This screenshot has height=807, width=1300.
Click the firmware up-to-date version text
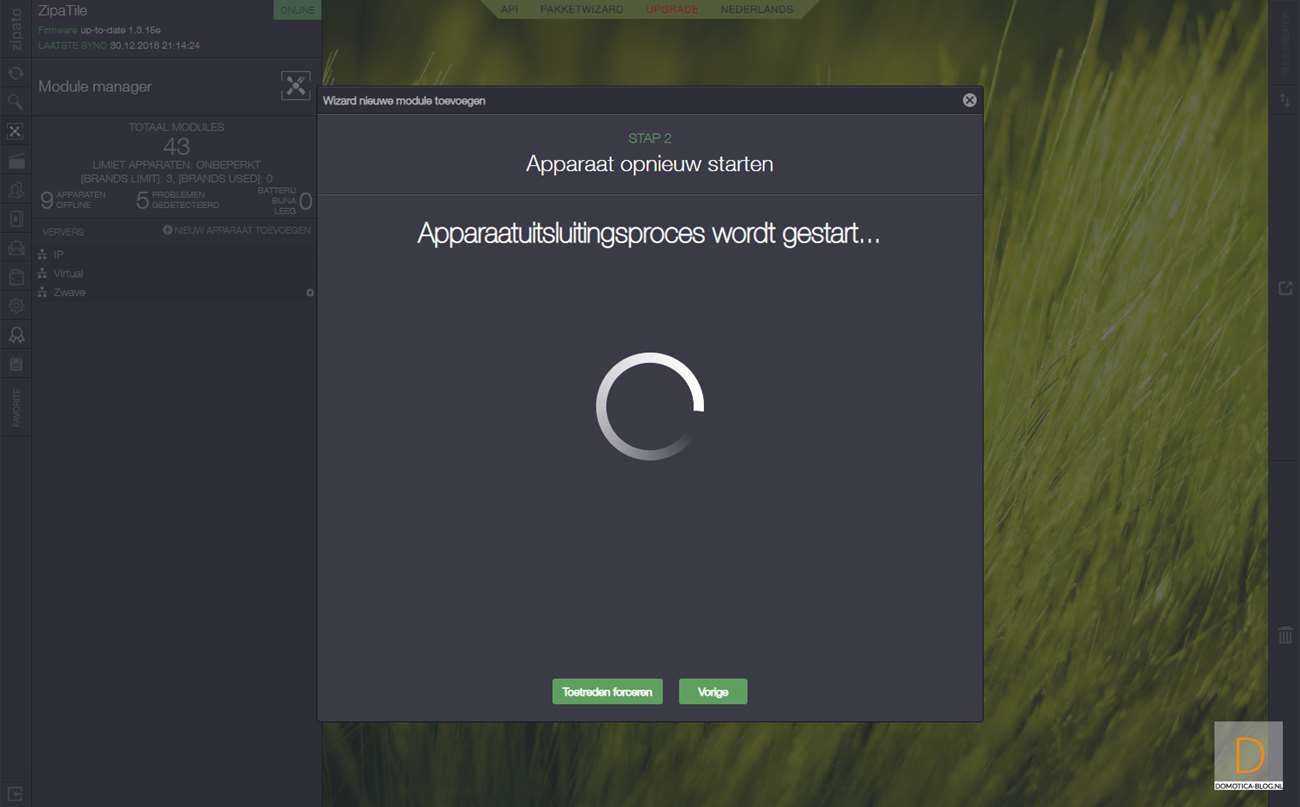99,30
